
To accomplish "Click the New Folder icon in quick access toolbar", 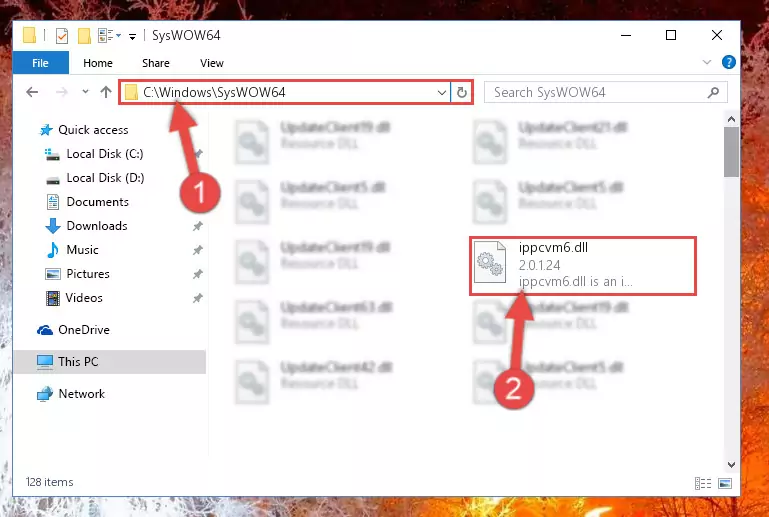I will [x=84, y=36].
